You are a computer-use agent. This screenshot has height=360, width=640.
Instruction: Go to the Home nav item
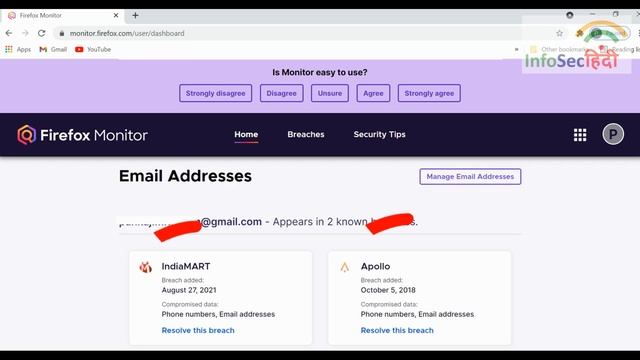coord(246,134)
